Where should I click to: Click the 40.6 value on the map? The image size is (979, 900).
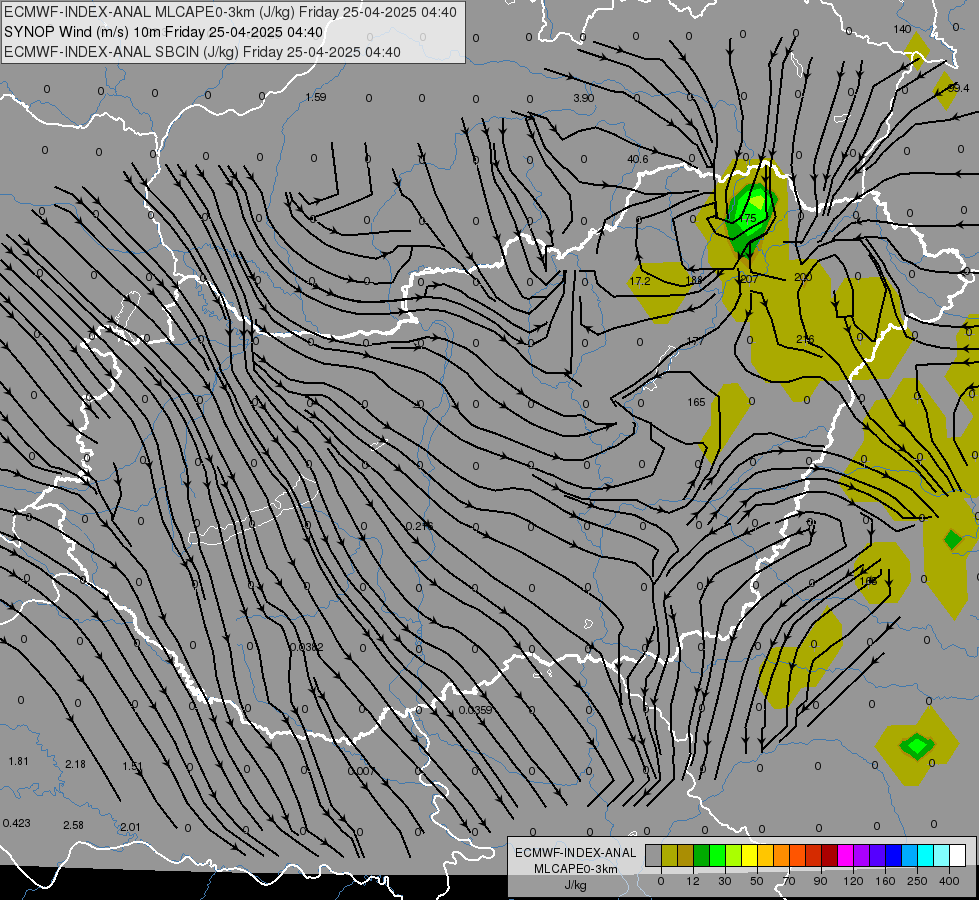click(x=637, y=159)
